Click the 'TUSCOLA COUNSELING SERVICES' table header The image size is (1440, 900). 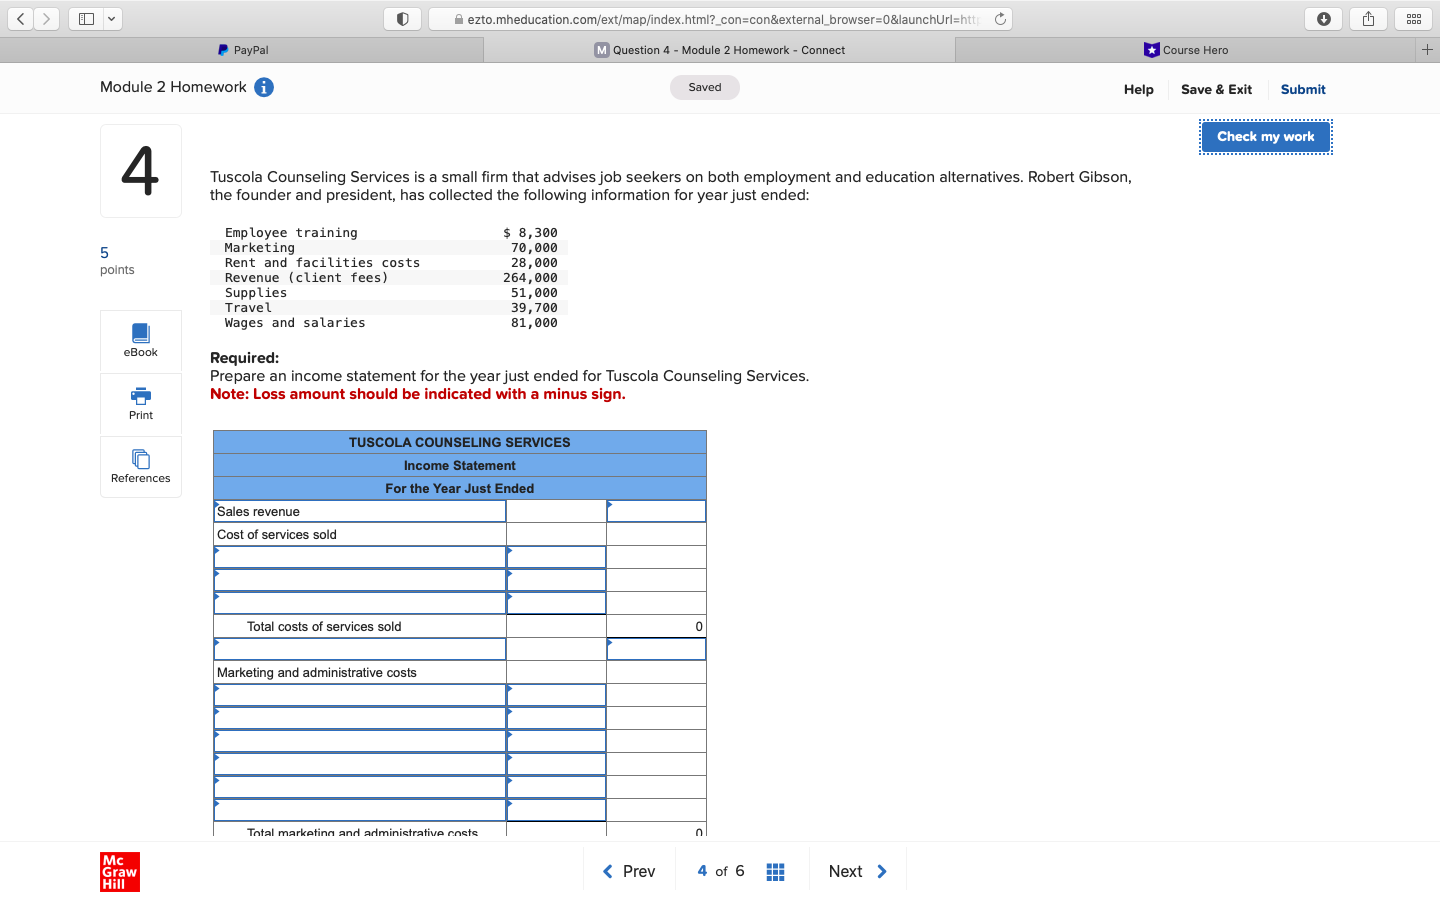click(x=460, y=442)
